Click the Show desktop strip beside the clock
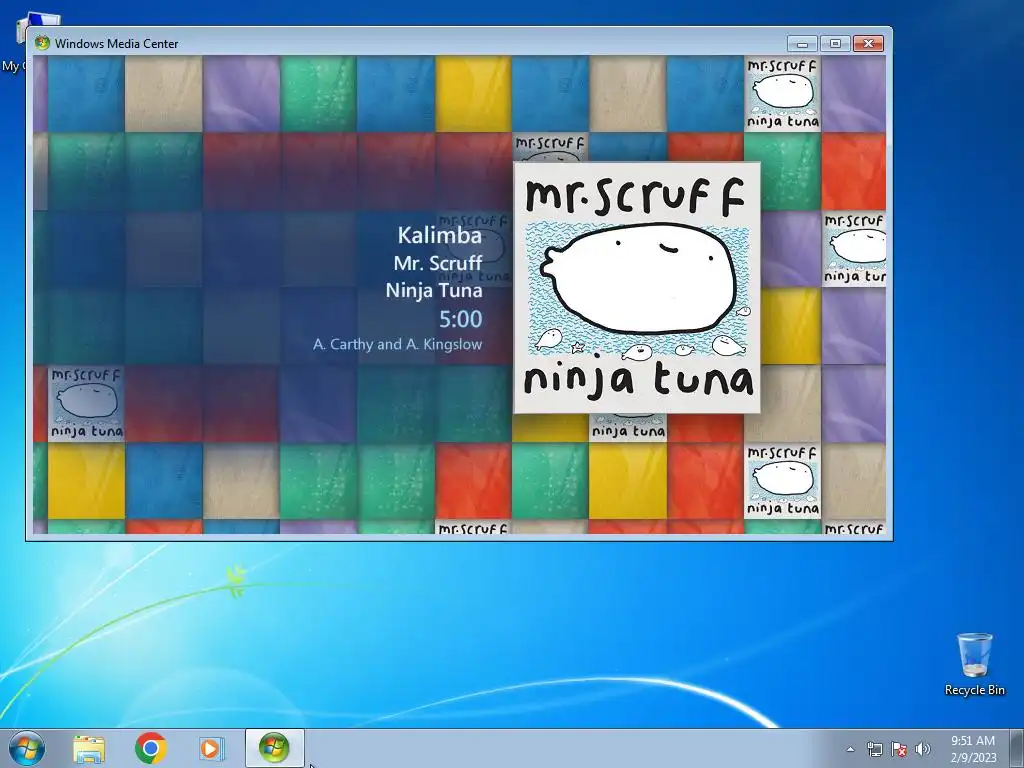The height and width of the screenshot is (768, 1024). (x=1017, y=748)
